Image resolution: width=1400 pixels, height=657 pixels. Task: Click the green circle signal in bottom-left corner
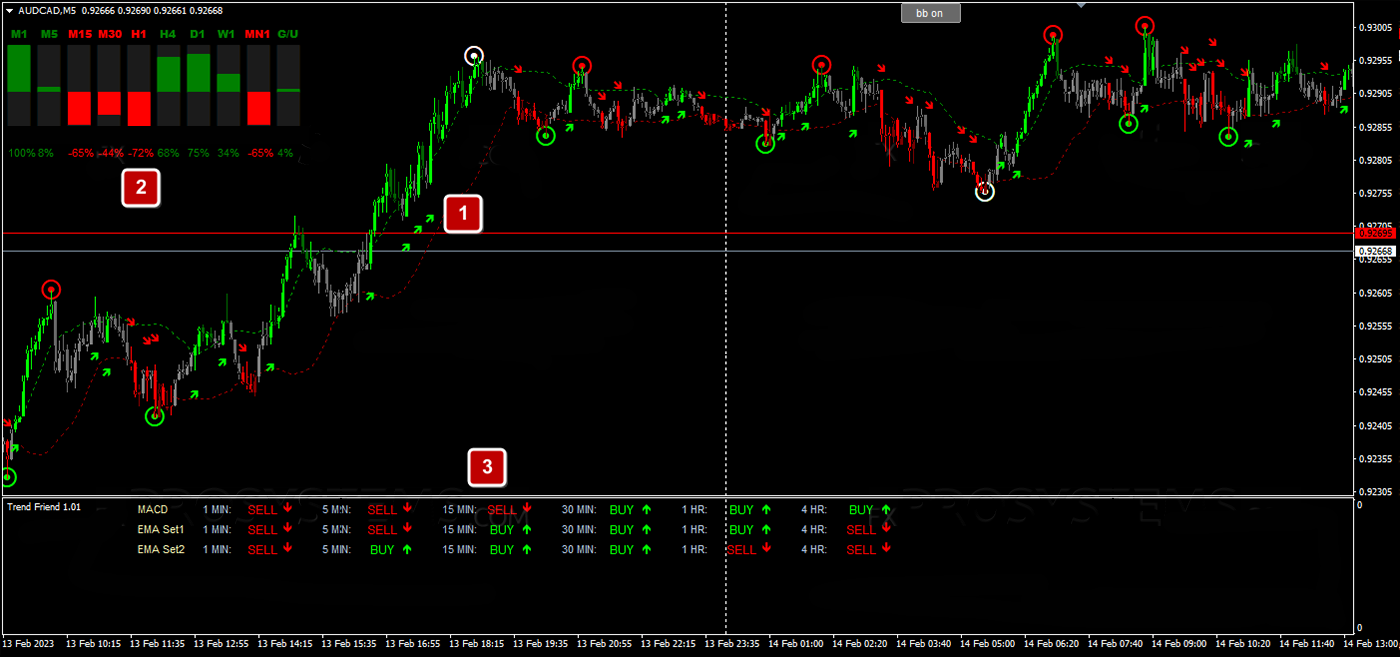(x=8, y=477)
